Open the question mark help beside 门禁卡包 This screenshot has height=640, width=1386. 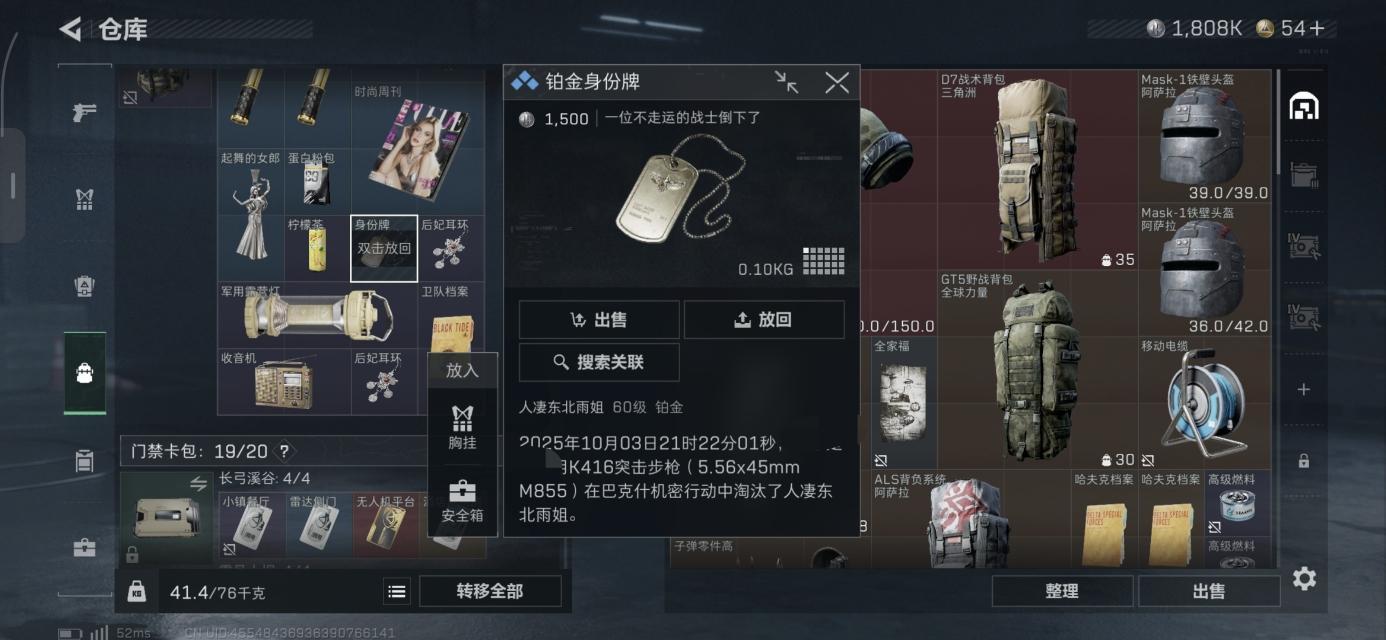(x=284, y=451)
